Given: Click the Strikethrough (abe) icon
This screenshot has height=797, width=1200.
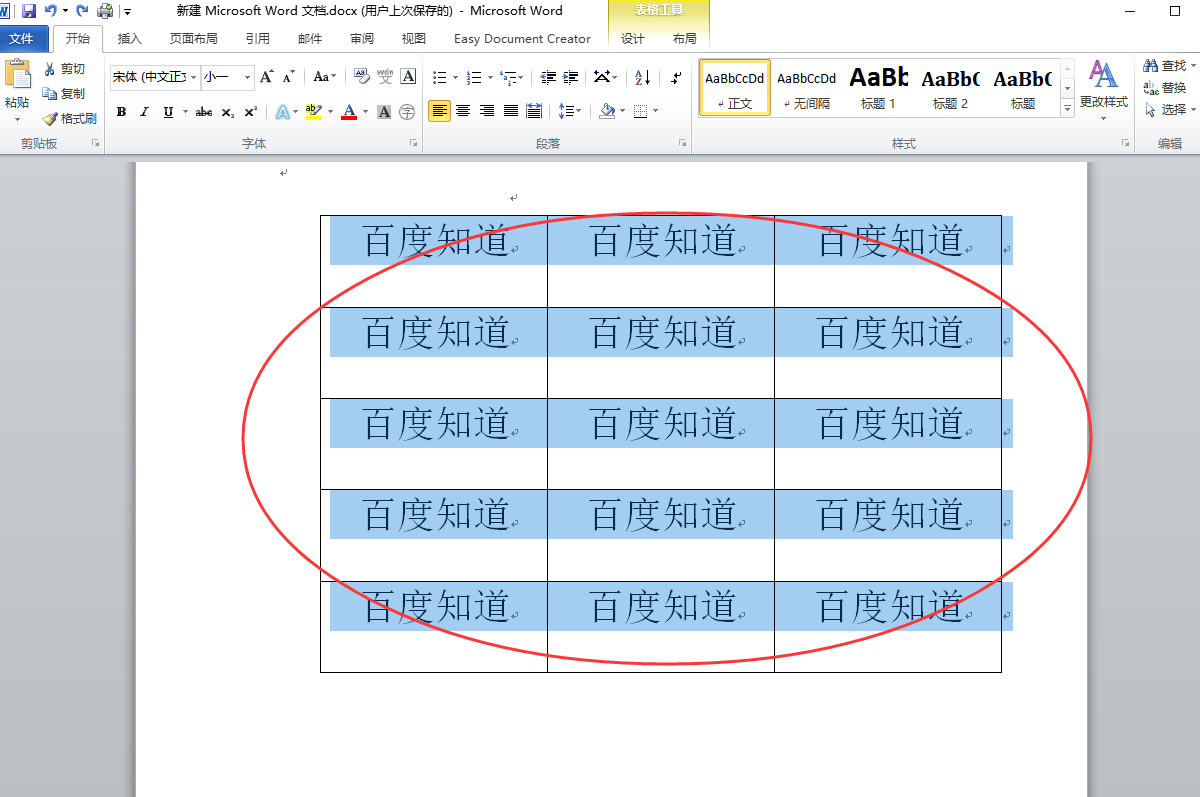Looking at the screenshot, I should (x=203, y=112).
